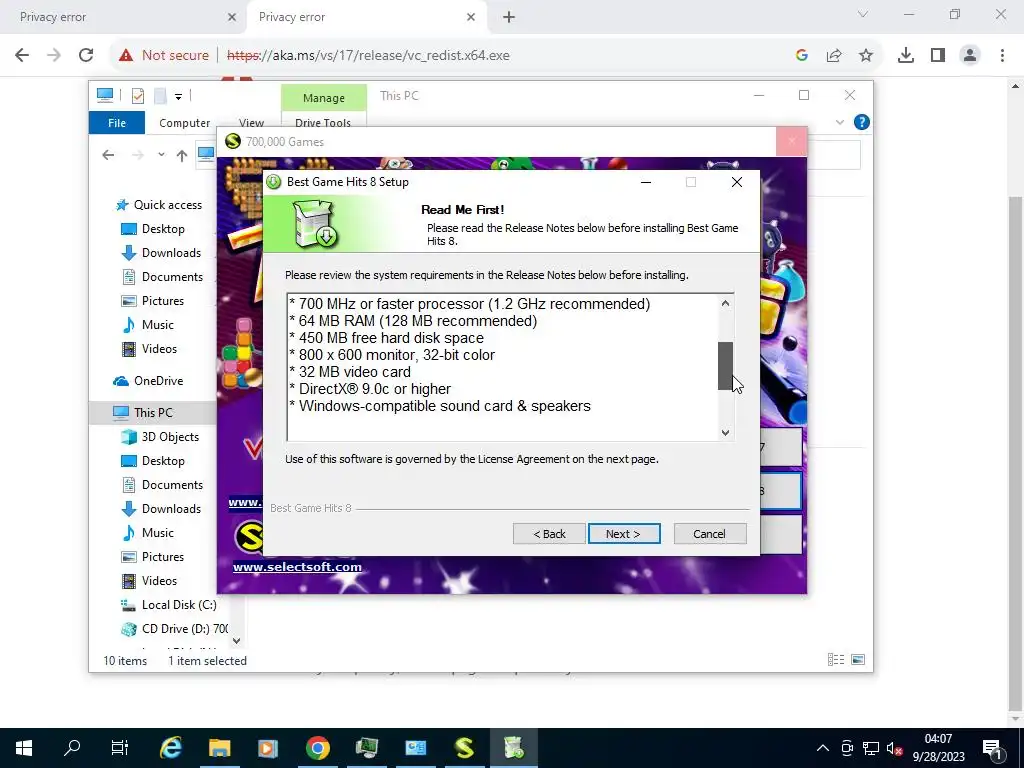Click the Not secure warning indicator
The image size is (1024, 768).
[164, 55]
